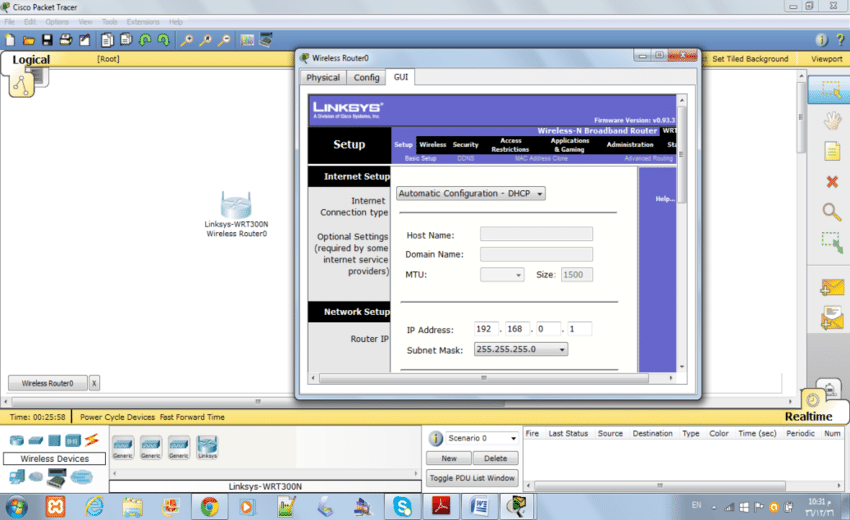
Task: Paste using the toolbar paste icon
Action: click(x=126, y=39)
